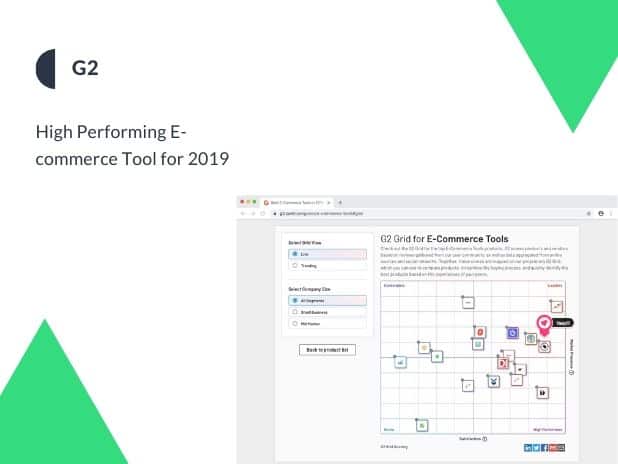Open a new browser tab
Image resolution: width=618 pixels, height=464 pixels.
(340, 202)
